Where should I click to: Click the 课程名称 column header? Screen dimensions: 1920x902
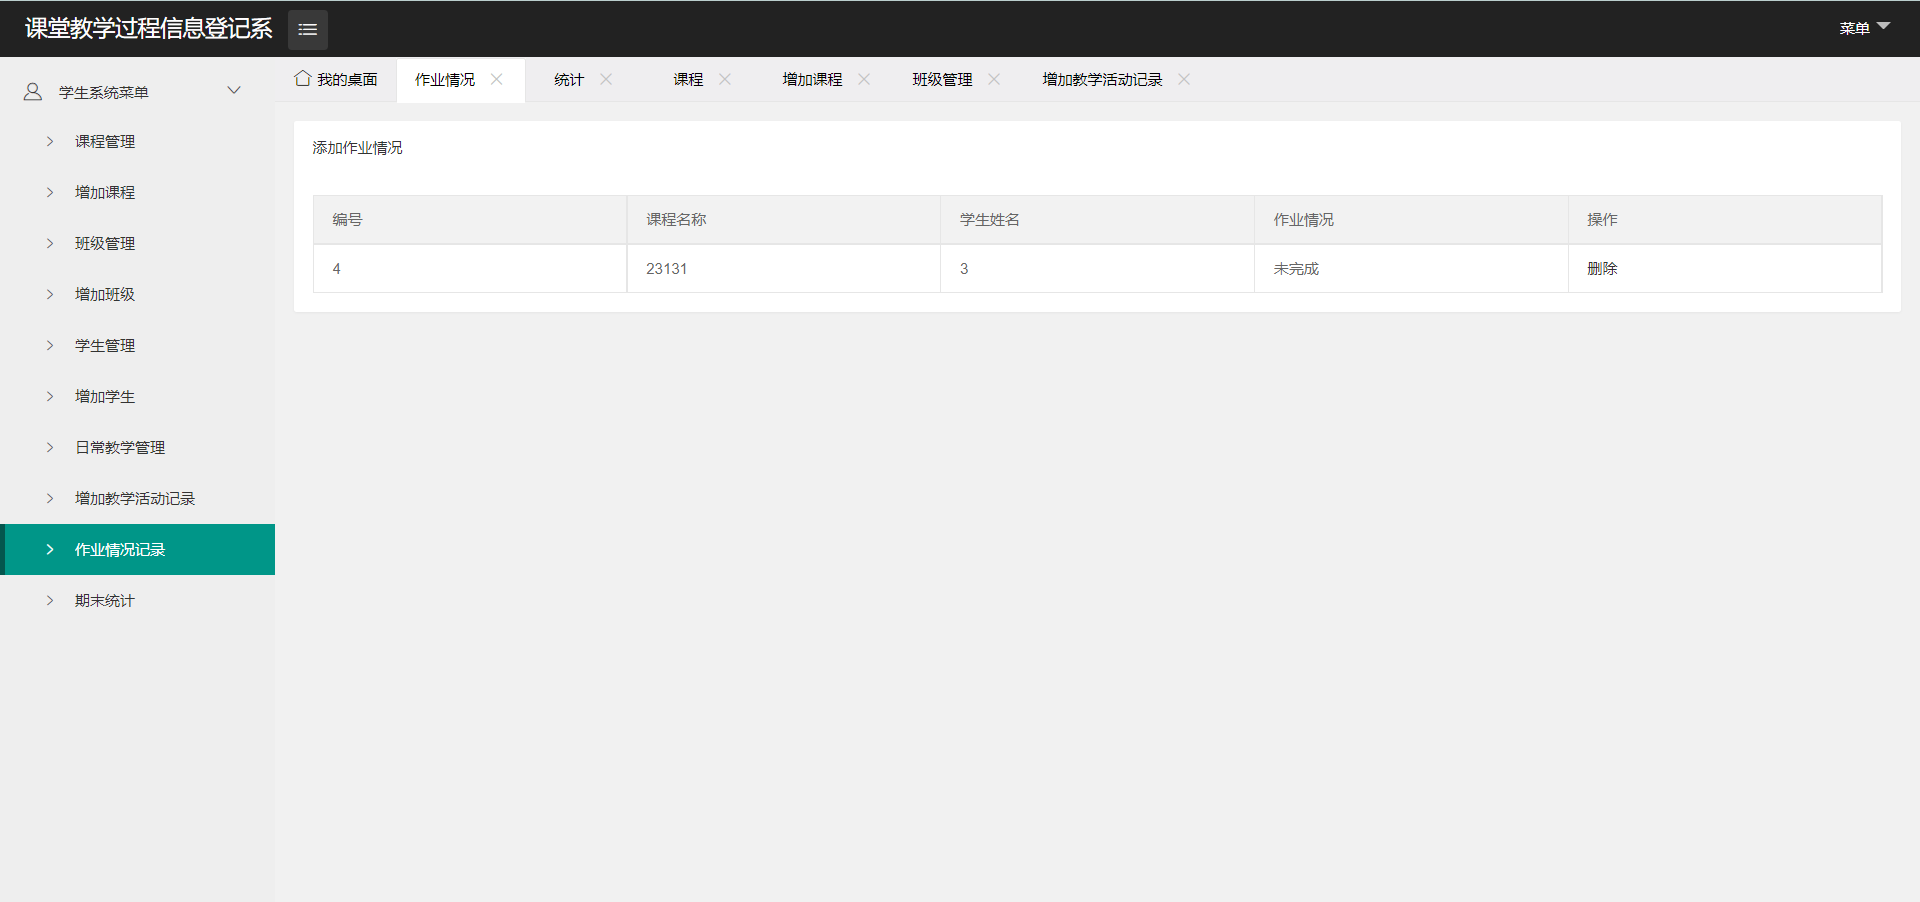(784, 219)
